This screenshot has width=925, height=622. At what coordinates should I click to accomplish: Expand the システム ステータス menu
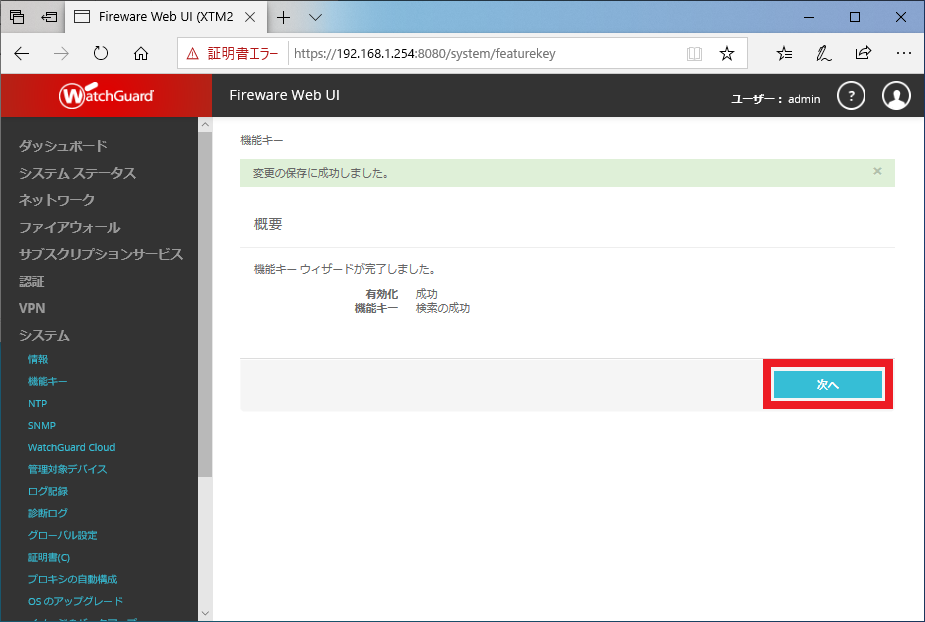77,173
